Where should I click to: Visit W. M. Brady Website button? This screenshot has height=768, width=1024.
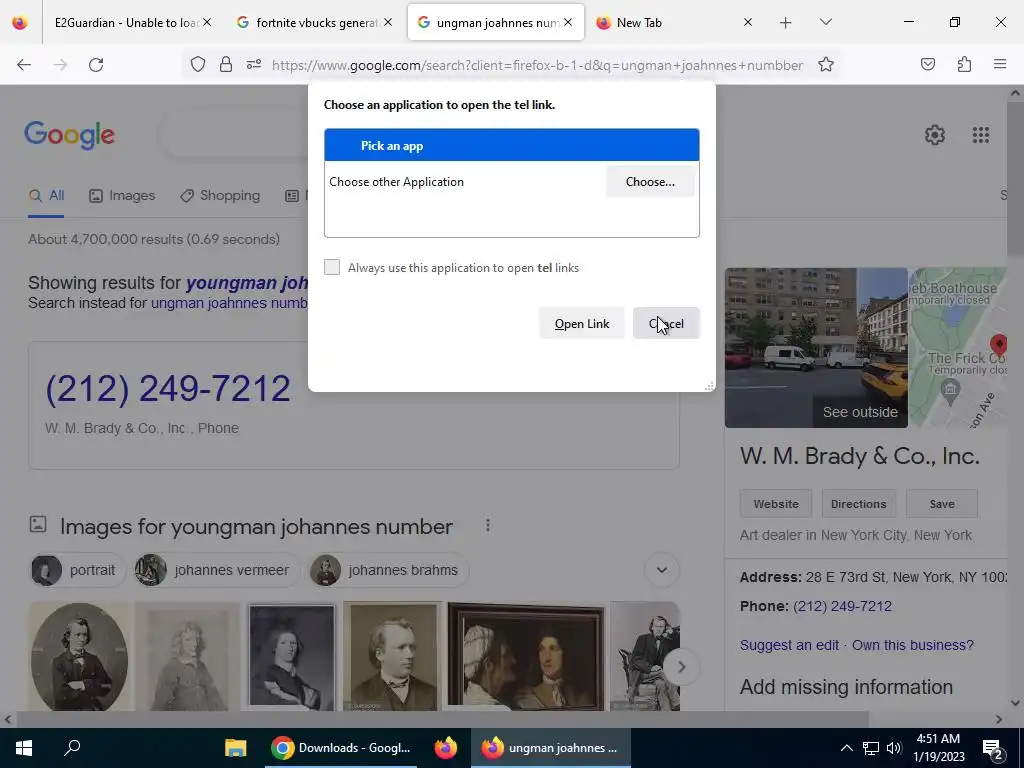[776, 504]
